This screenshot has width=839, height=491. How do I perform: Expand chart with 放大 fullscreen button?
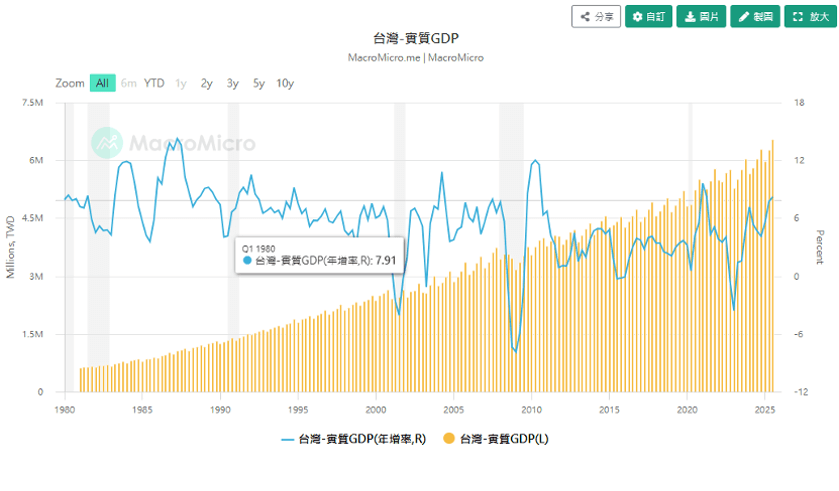click(809, 17)
